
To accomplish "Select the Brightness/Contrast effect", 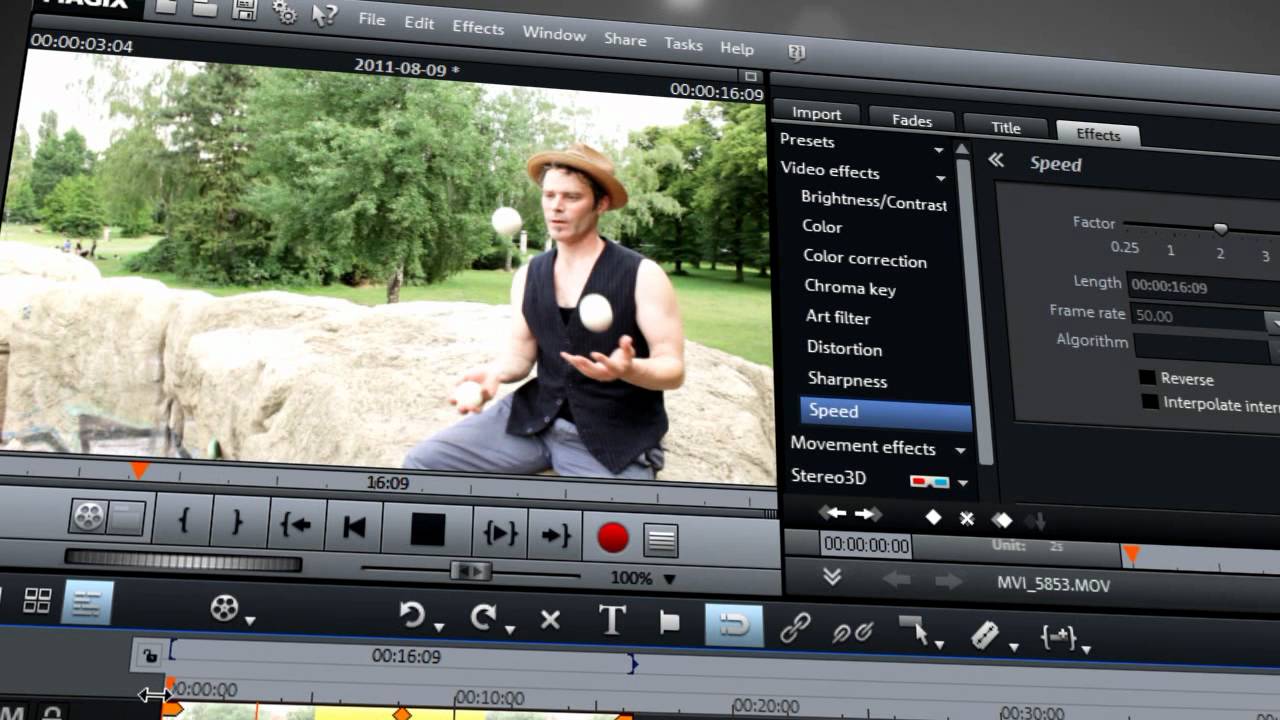I will coord(874,202).
